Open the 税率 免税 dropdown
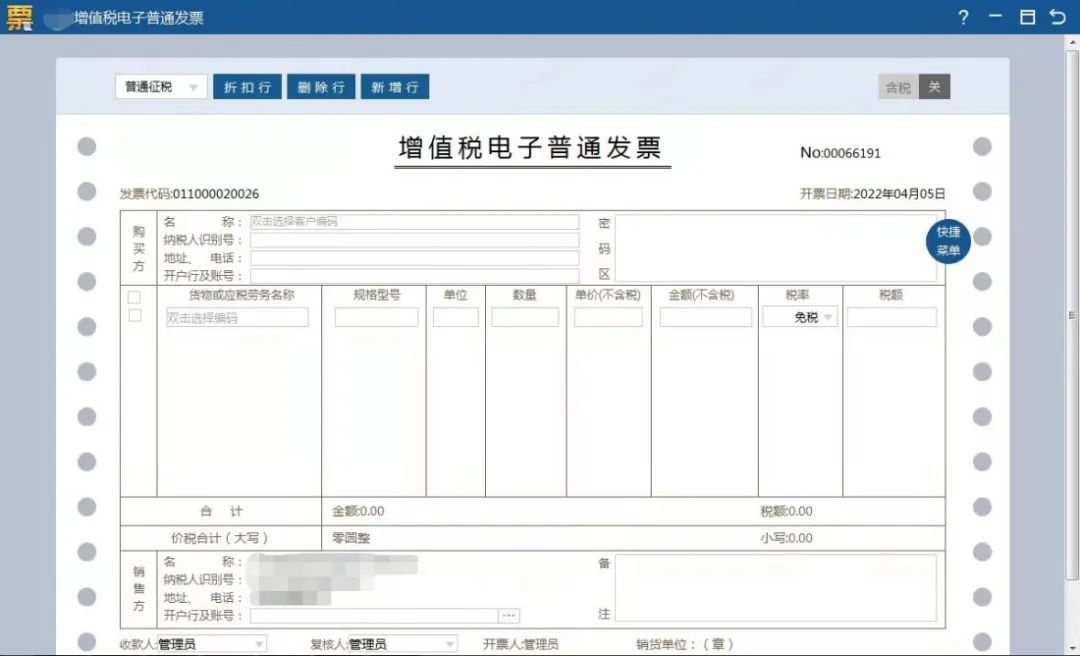1080x656 pixels. click(x=800, y=317)
